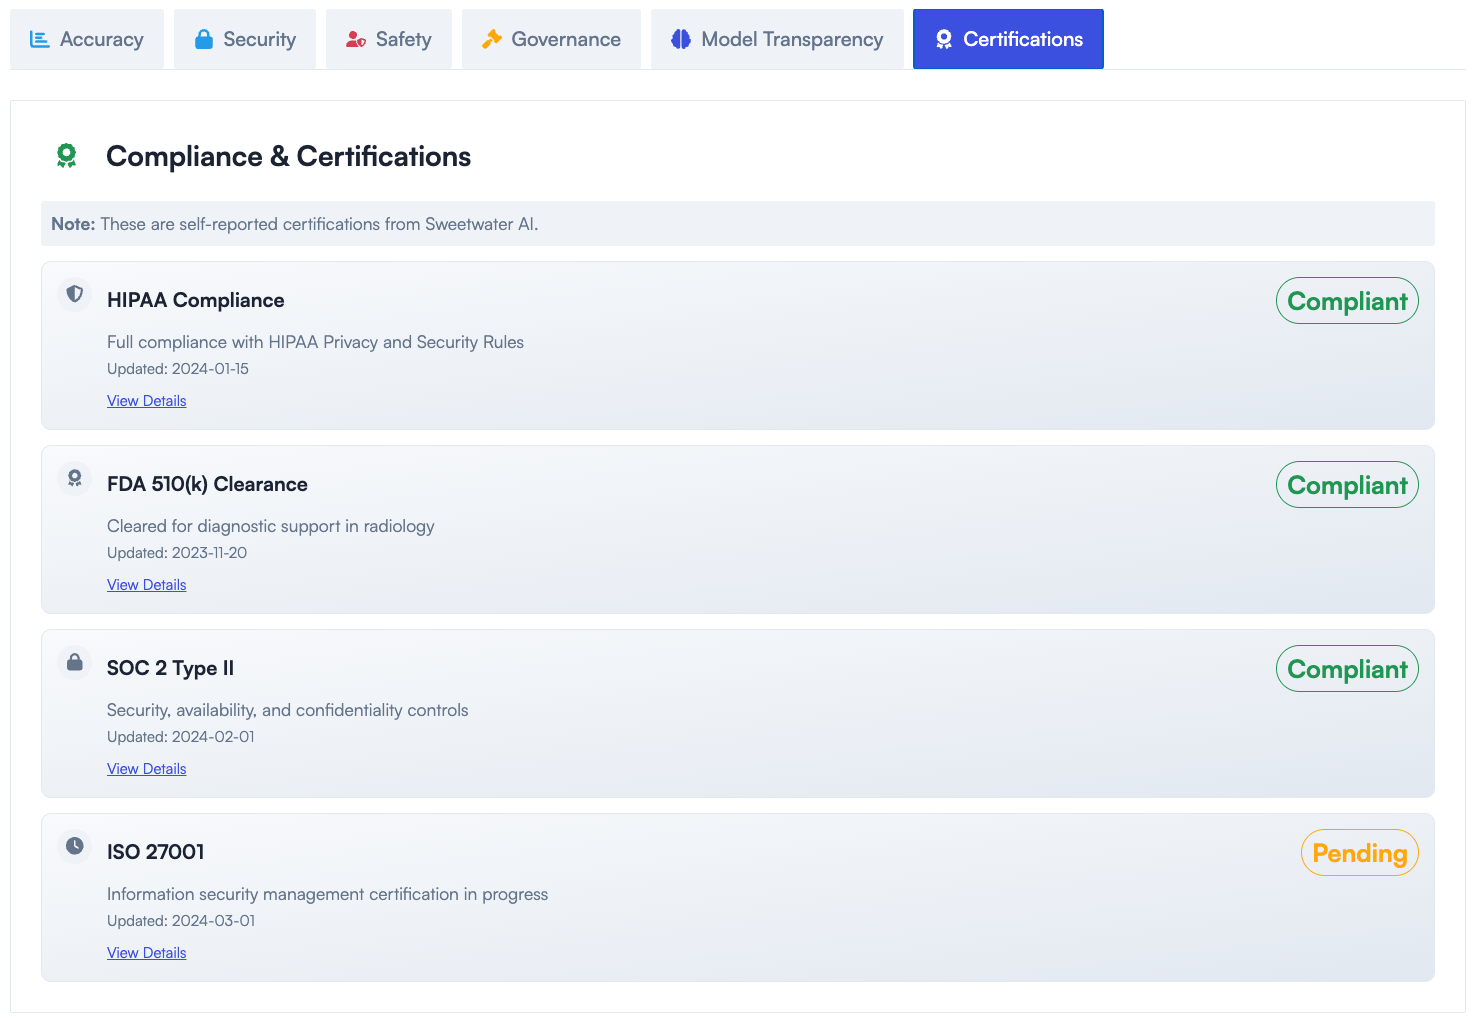Click the brain icon on Model Transparency tab
Image resolution: width=1474 pixels, height=1024 pixels.
pyautogui.click(x=682, y=38)
